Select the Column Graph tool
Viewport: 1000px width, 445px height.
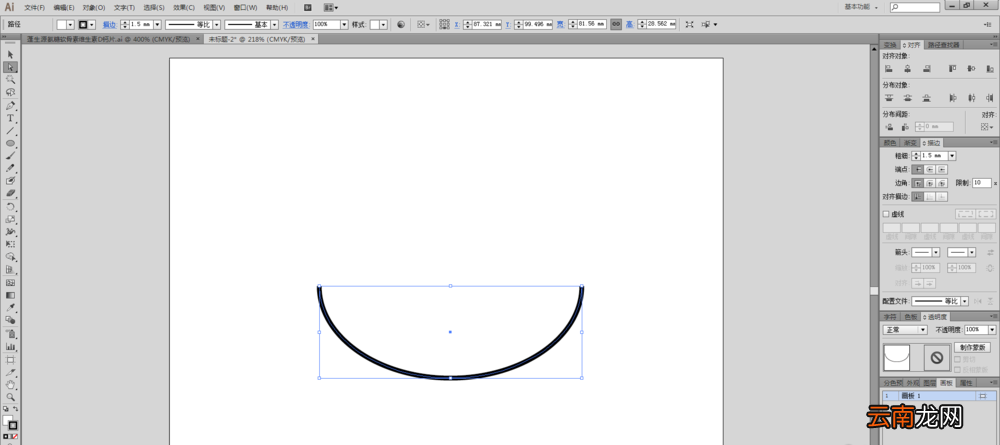10,347
